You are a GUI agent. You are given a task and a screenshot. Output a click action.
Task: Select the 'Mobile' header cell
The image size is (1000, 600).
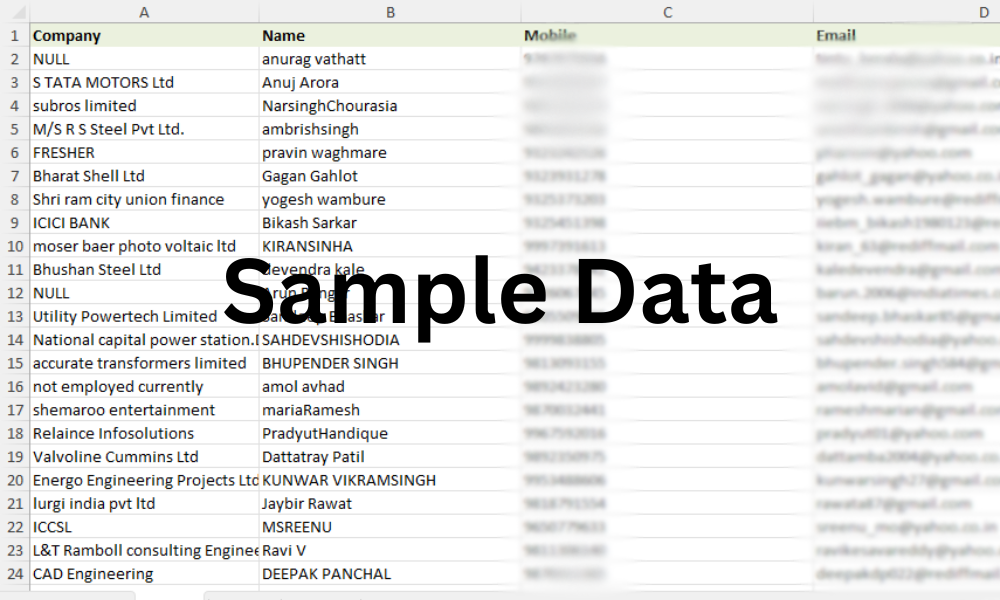coord(667,36)
